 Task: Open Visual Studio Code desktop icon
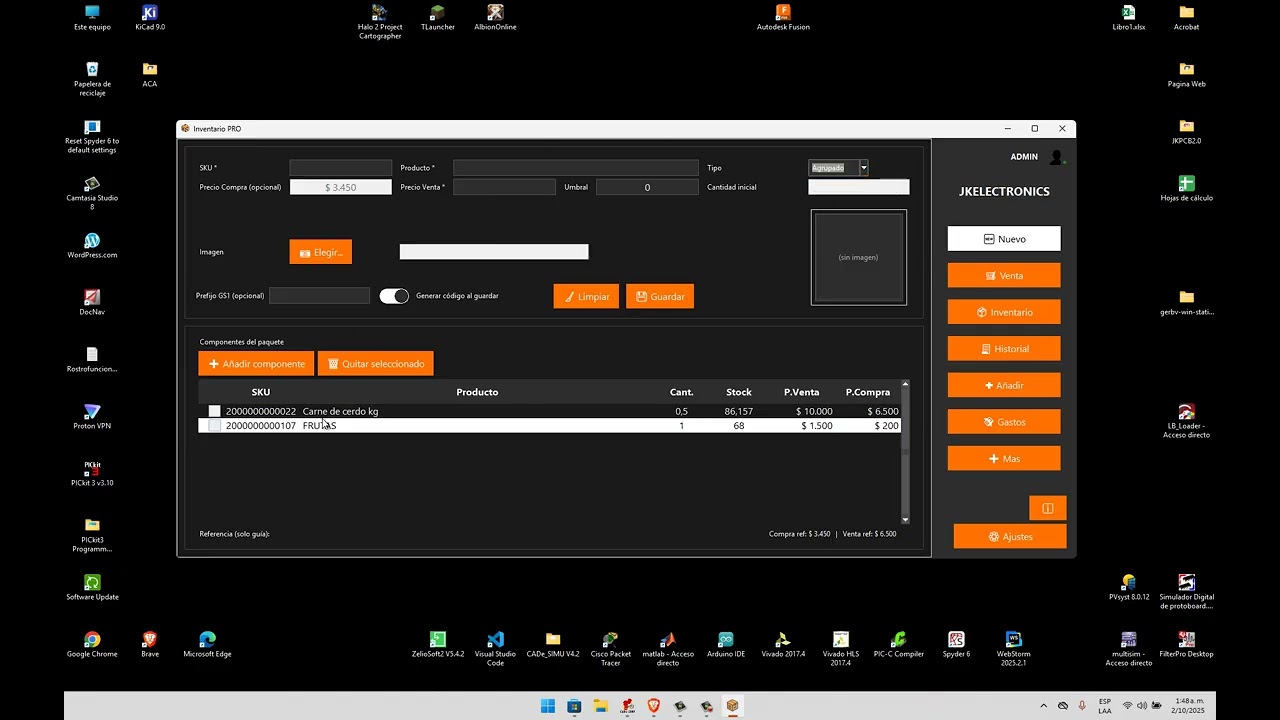click(x=495, y=648)
